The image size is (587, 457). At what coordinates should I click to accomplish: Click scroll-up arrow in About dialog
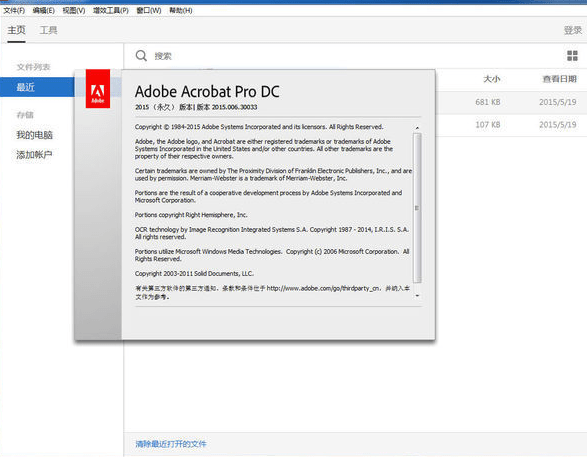[x=417, y=128]
